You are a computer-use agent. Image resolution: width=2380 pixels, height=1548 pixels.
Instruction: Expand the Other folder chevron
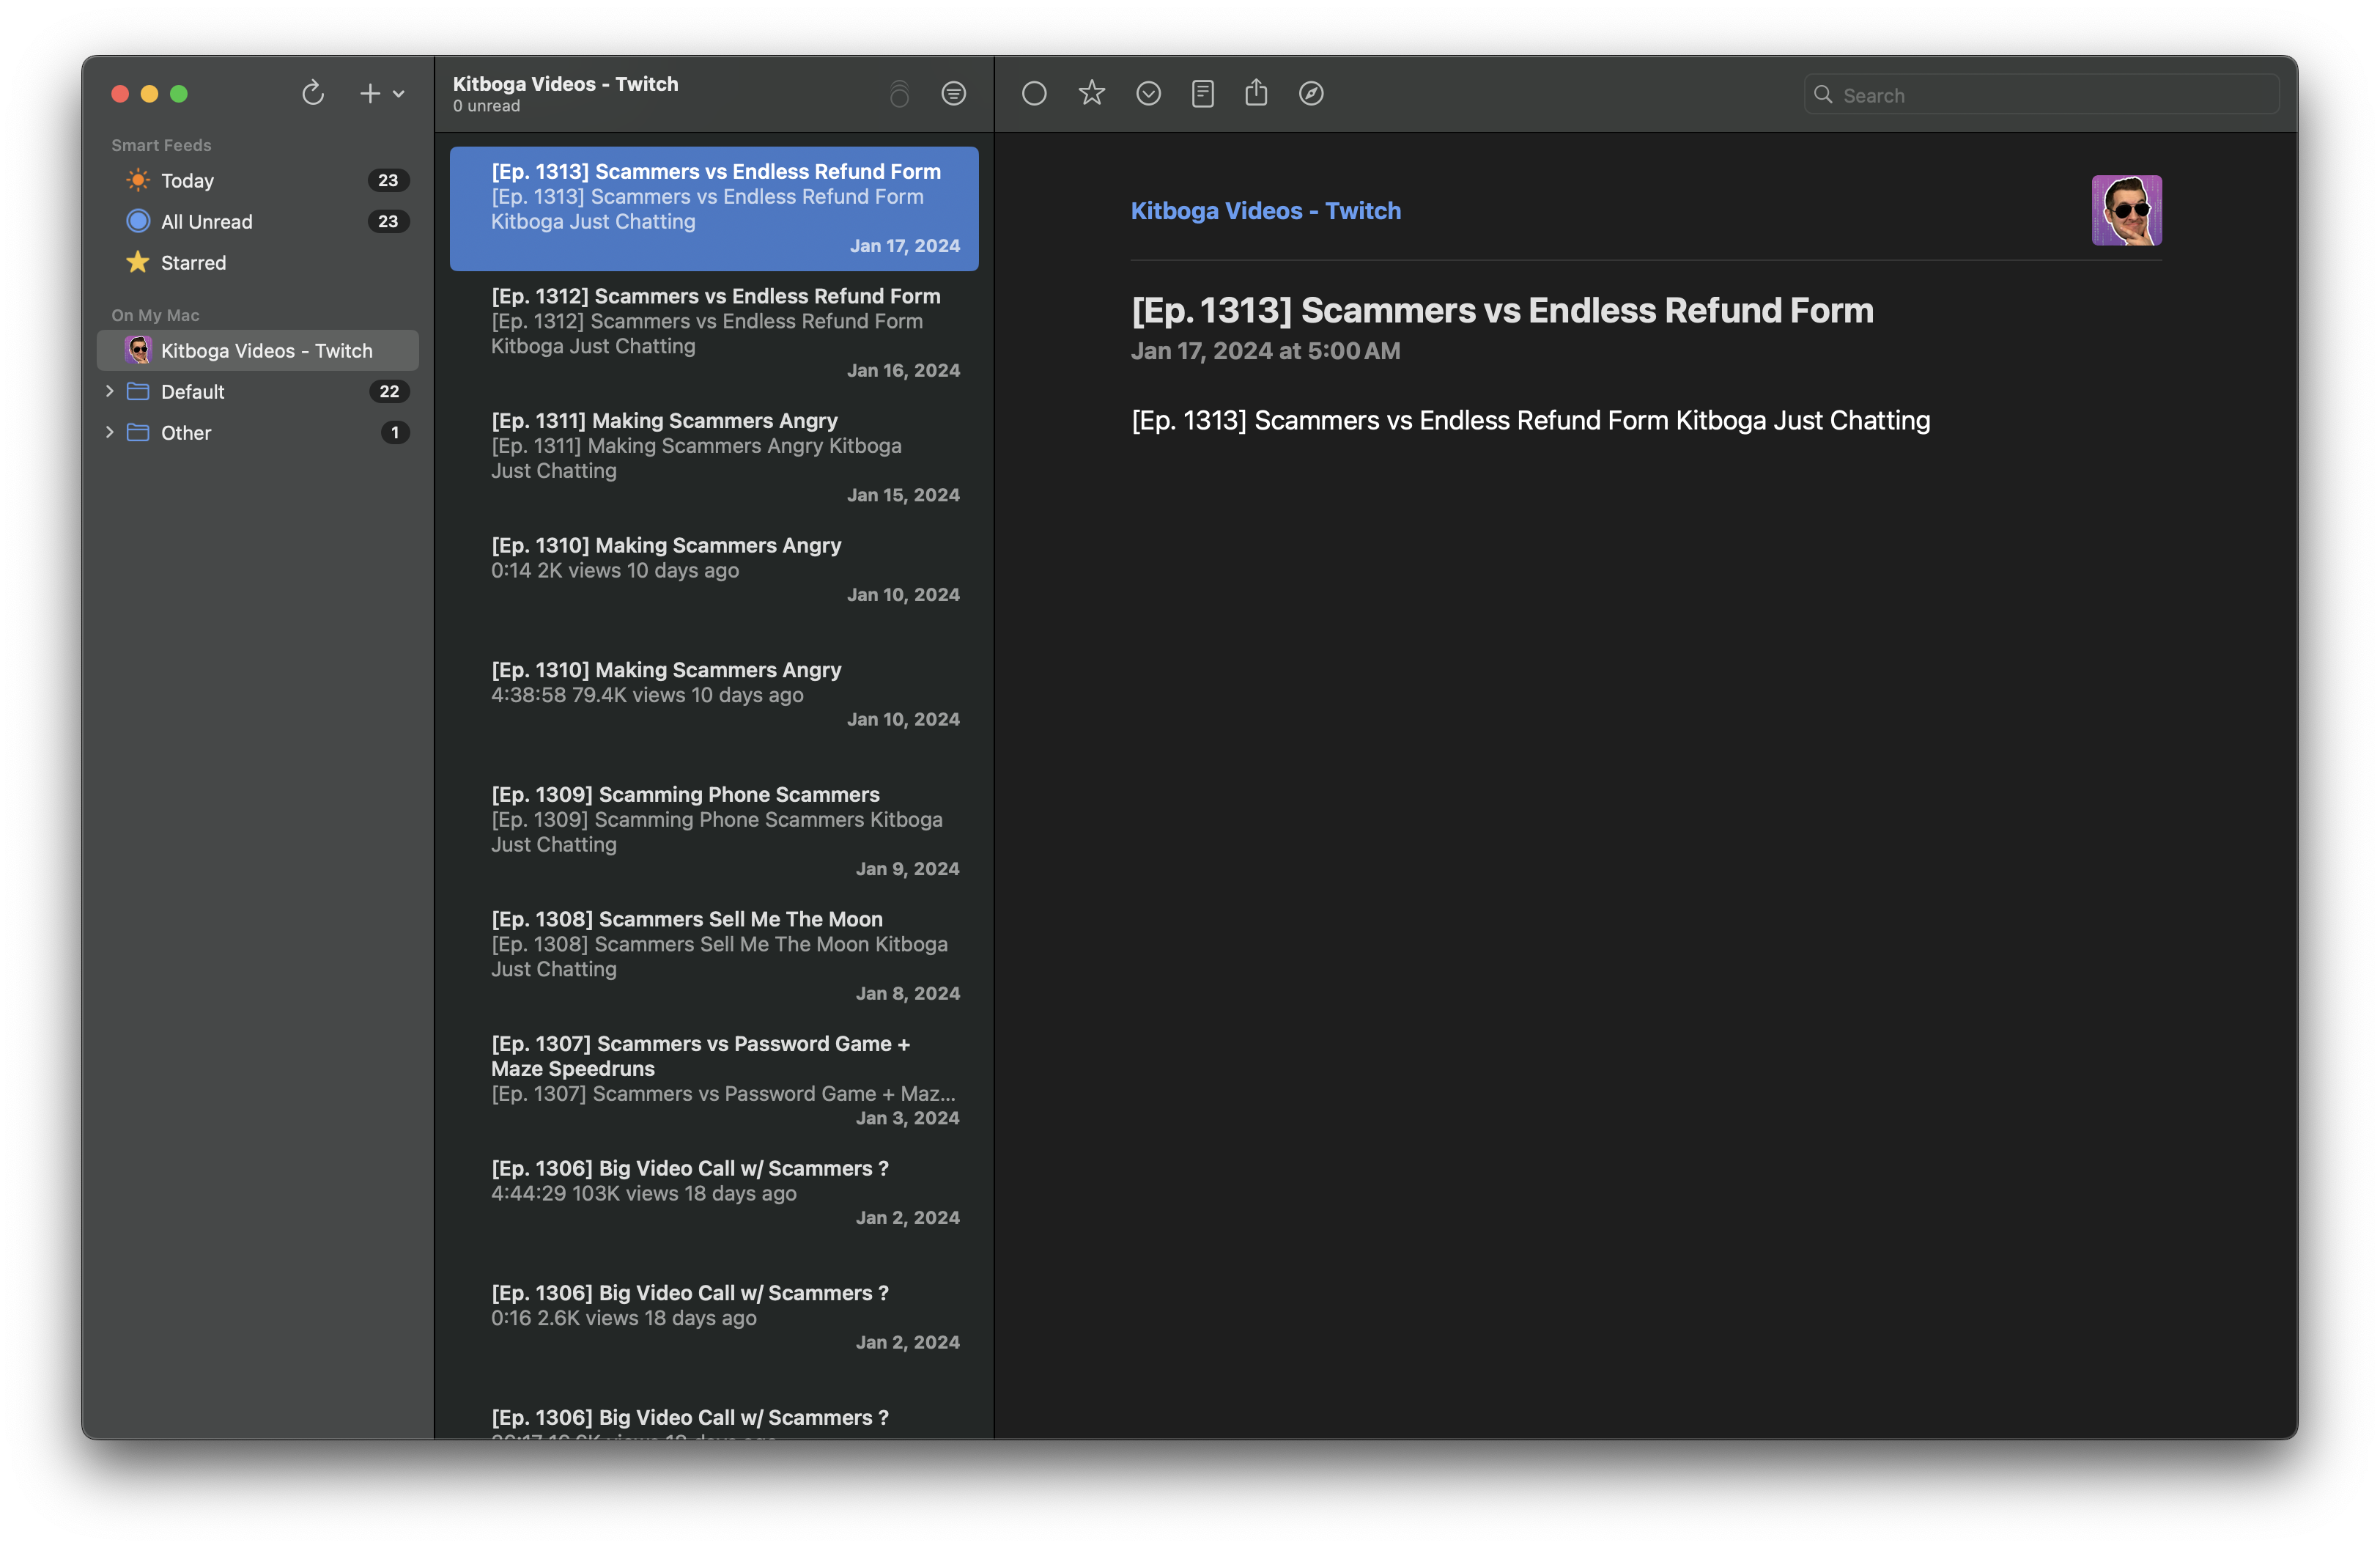click(110, 432)
